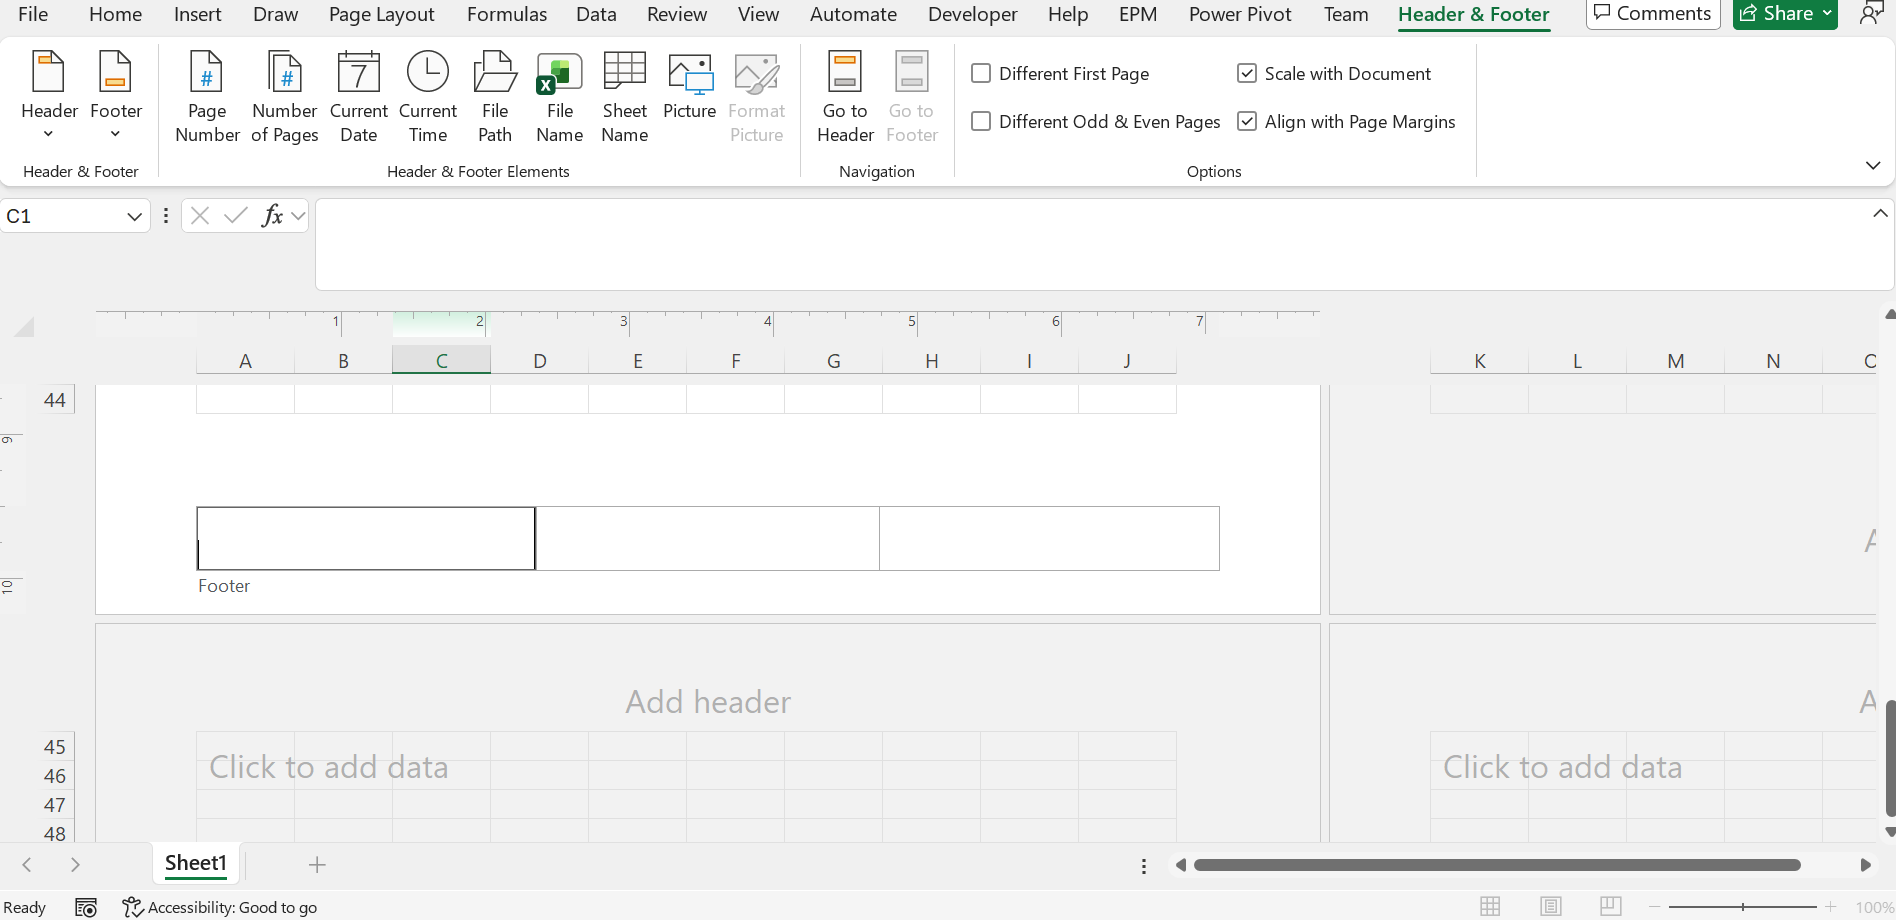Open the Comments pane button
The height and width of the screenshot is (920, 1896).
click(x=1652, y=14)
